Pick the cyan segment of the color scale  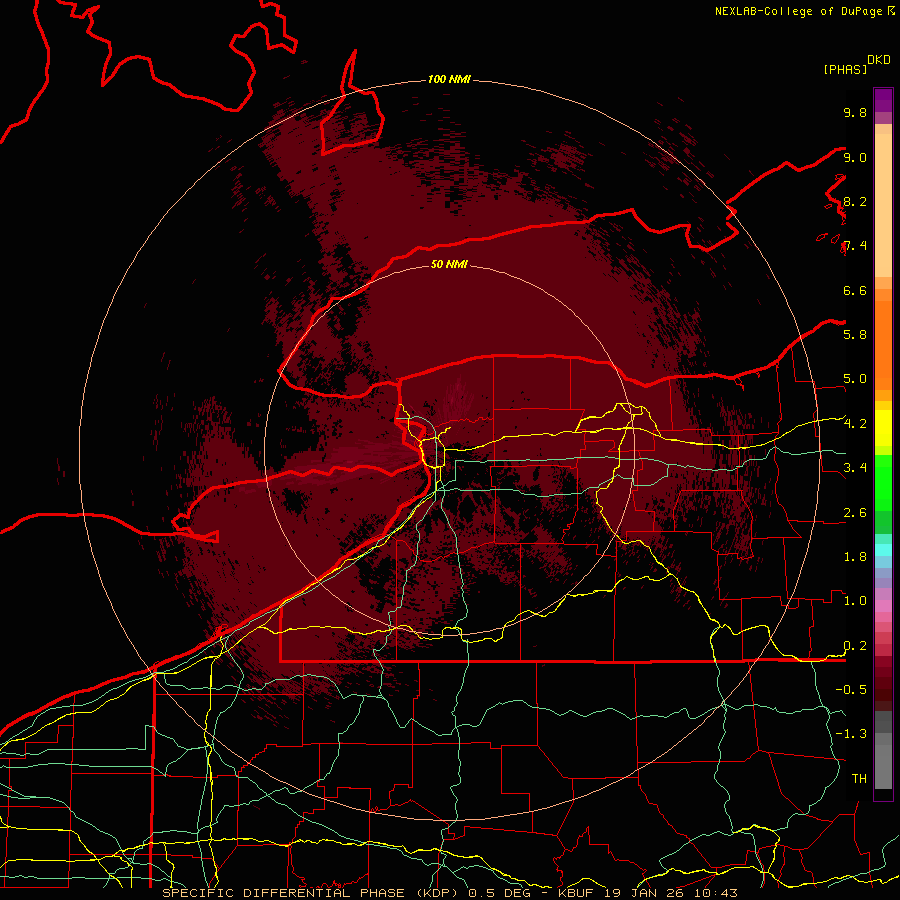[x=883, y=550]
